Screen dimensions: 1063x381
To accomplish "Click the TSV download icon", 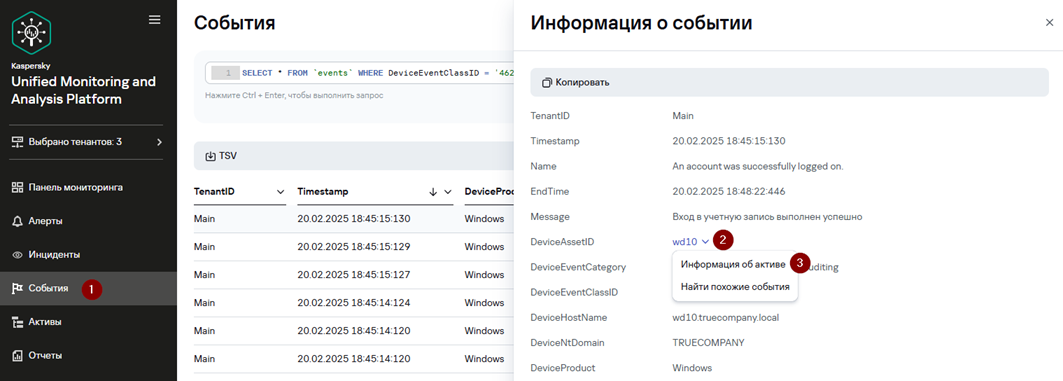I will pos(210,156).
